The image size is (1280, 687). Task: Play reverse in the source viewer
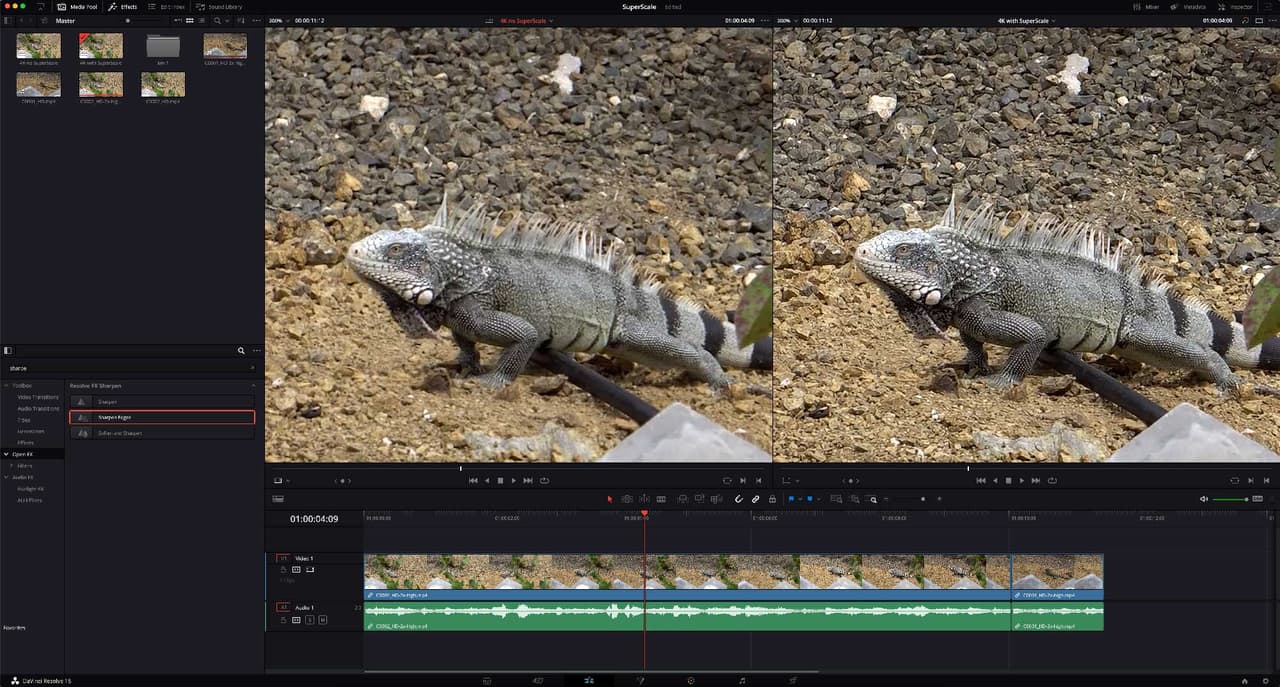point(487,480)
